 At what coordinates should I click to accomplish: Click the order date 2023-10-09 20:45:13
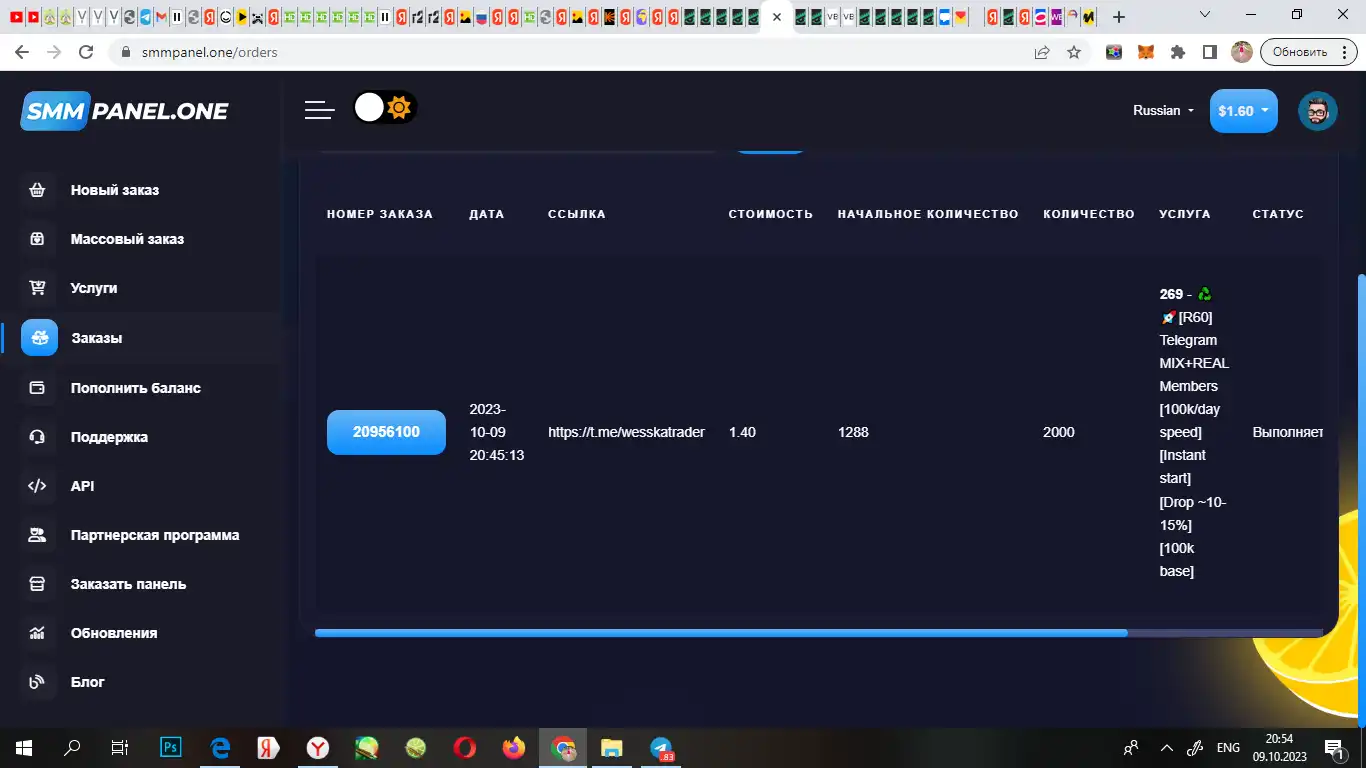tap(496, 432)
